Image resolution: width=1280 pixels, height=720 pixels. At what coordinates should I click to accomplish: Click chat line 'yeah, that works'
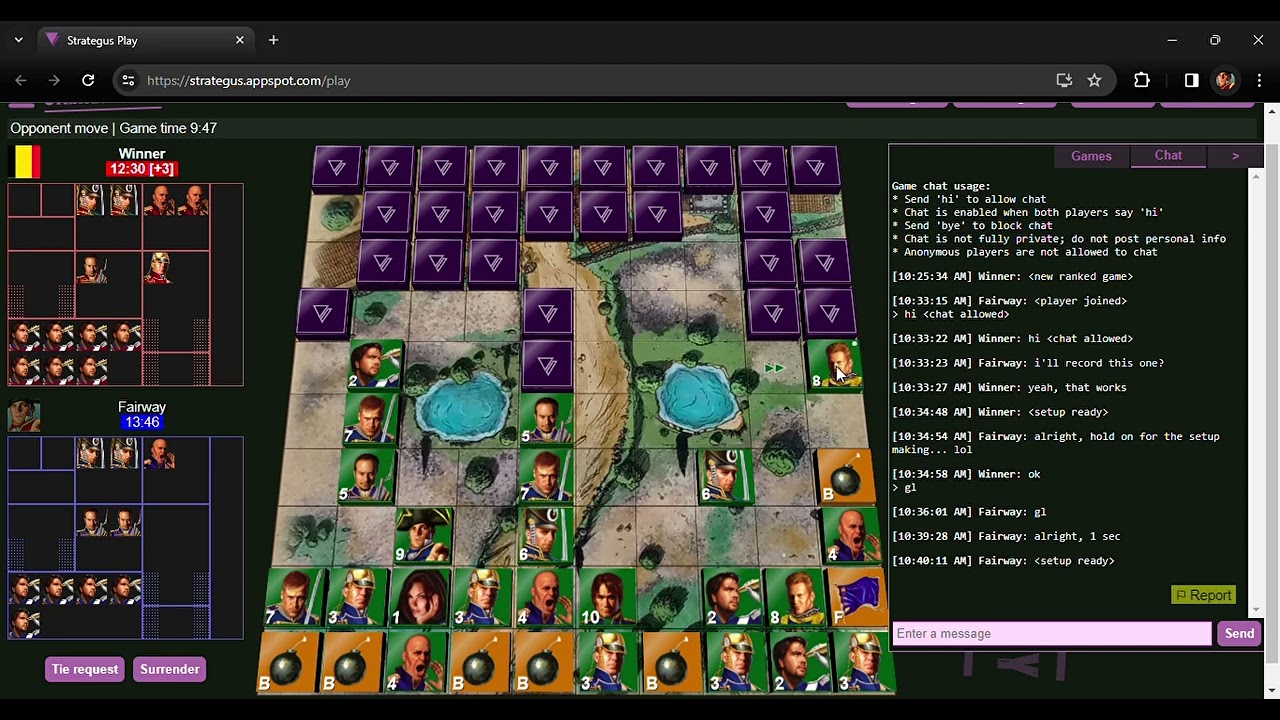pos(1009,387)
